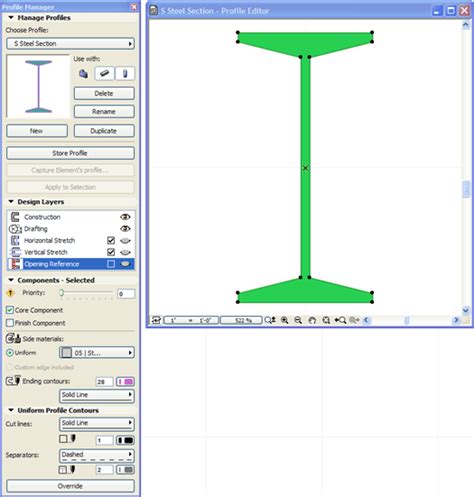Click the grayed Next Zoom icon
This screenshot has height=497, width=474.
tap(354, 320)
